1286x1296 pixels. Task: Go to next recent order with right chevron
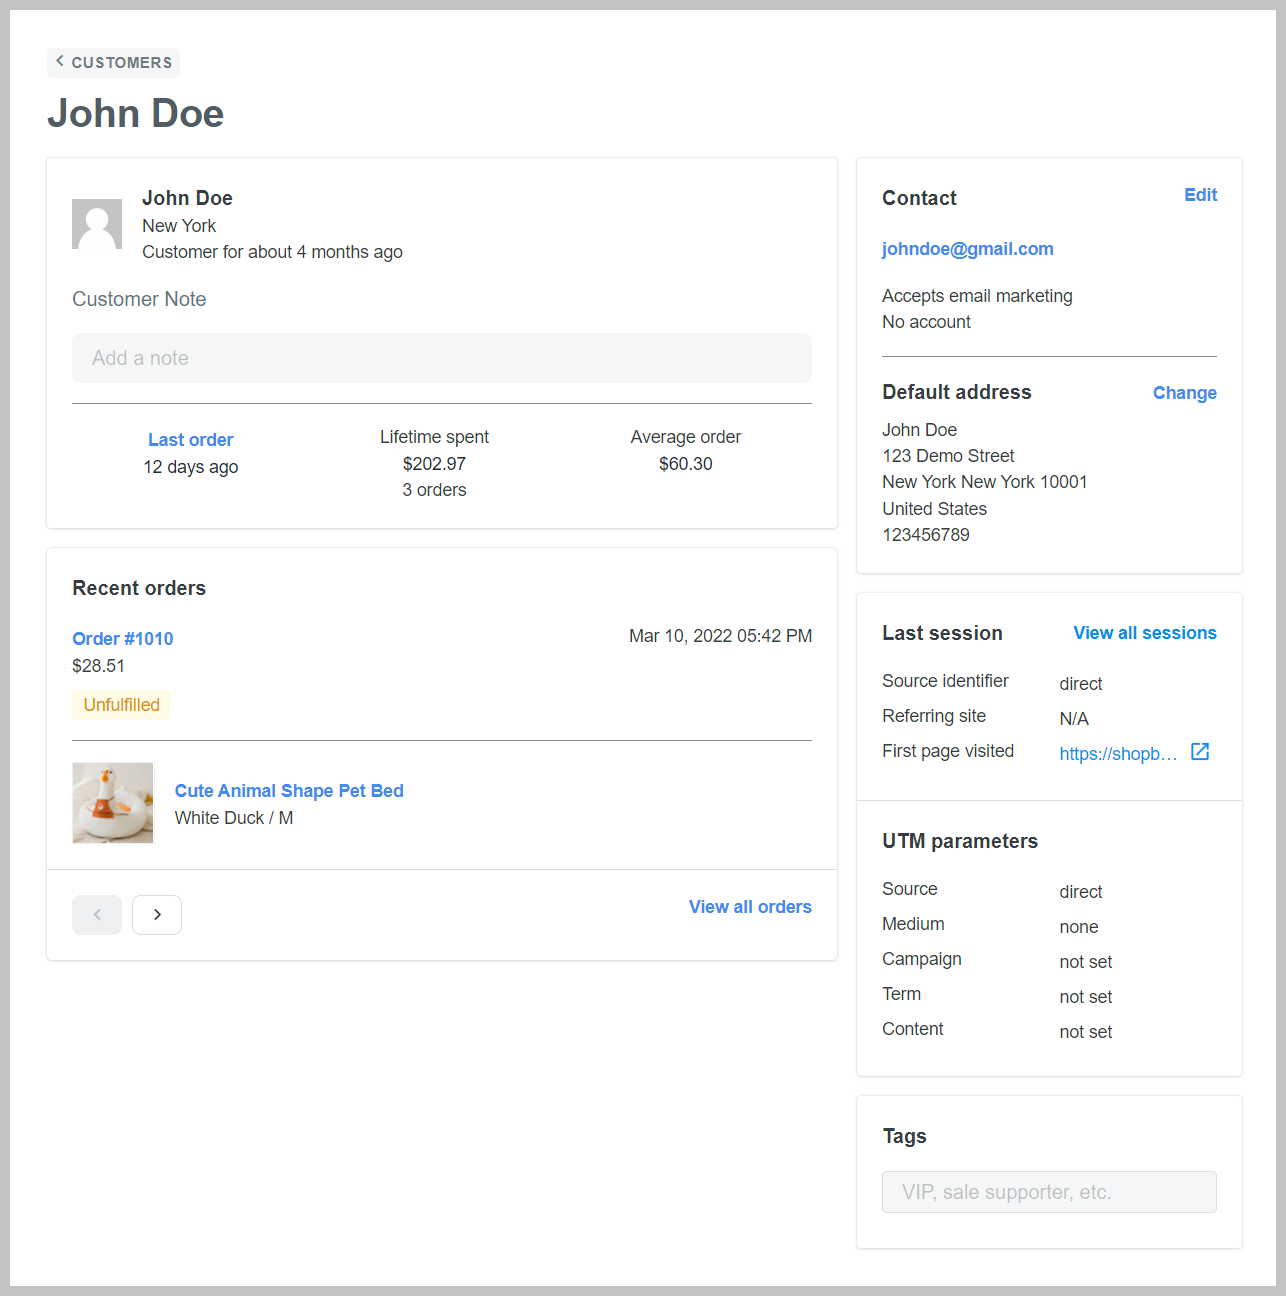point(157,915)
